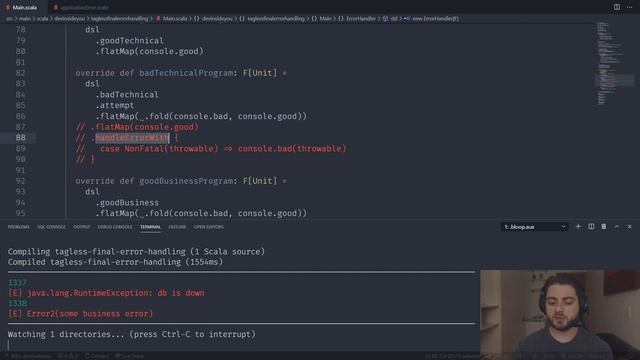Click the Scala file icon before Main.scala breadcrumb
Screen dimensions: 640x360
tap(158, 19)
